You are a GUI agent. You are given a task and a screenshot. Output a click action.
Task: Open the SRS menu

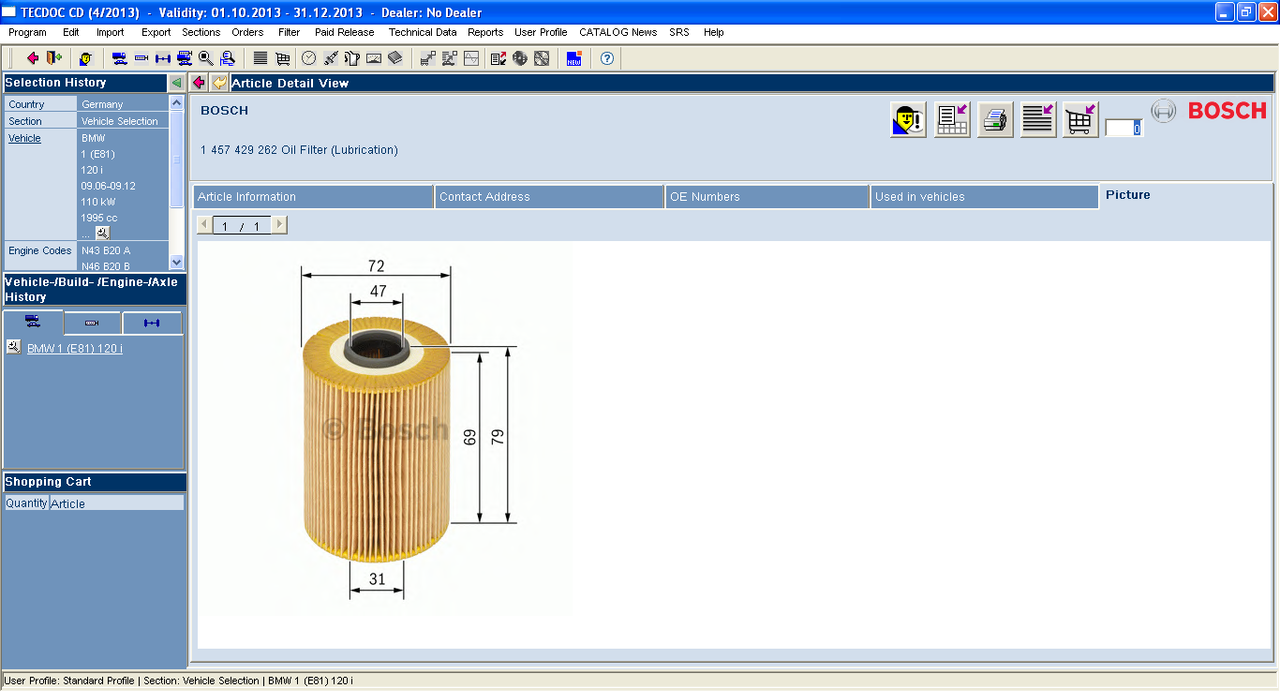[x=679, y=32]
